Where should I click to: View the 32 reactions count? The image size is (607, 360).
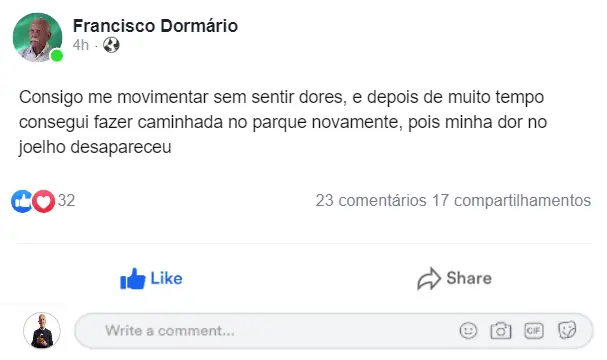tap(66, 201)
